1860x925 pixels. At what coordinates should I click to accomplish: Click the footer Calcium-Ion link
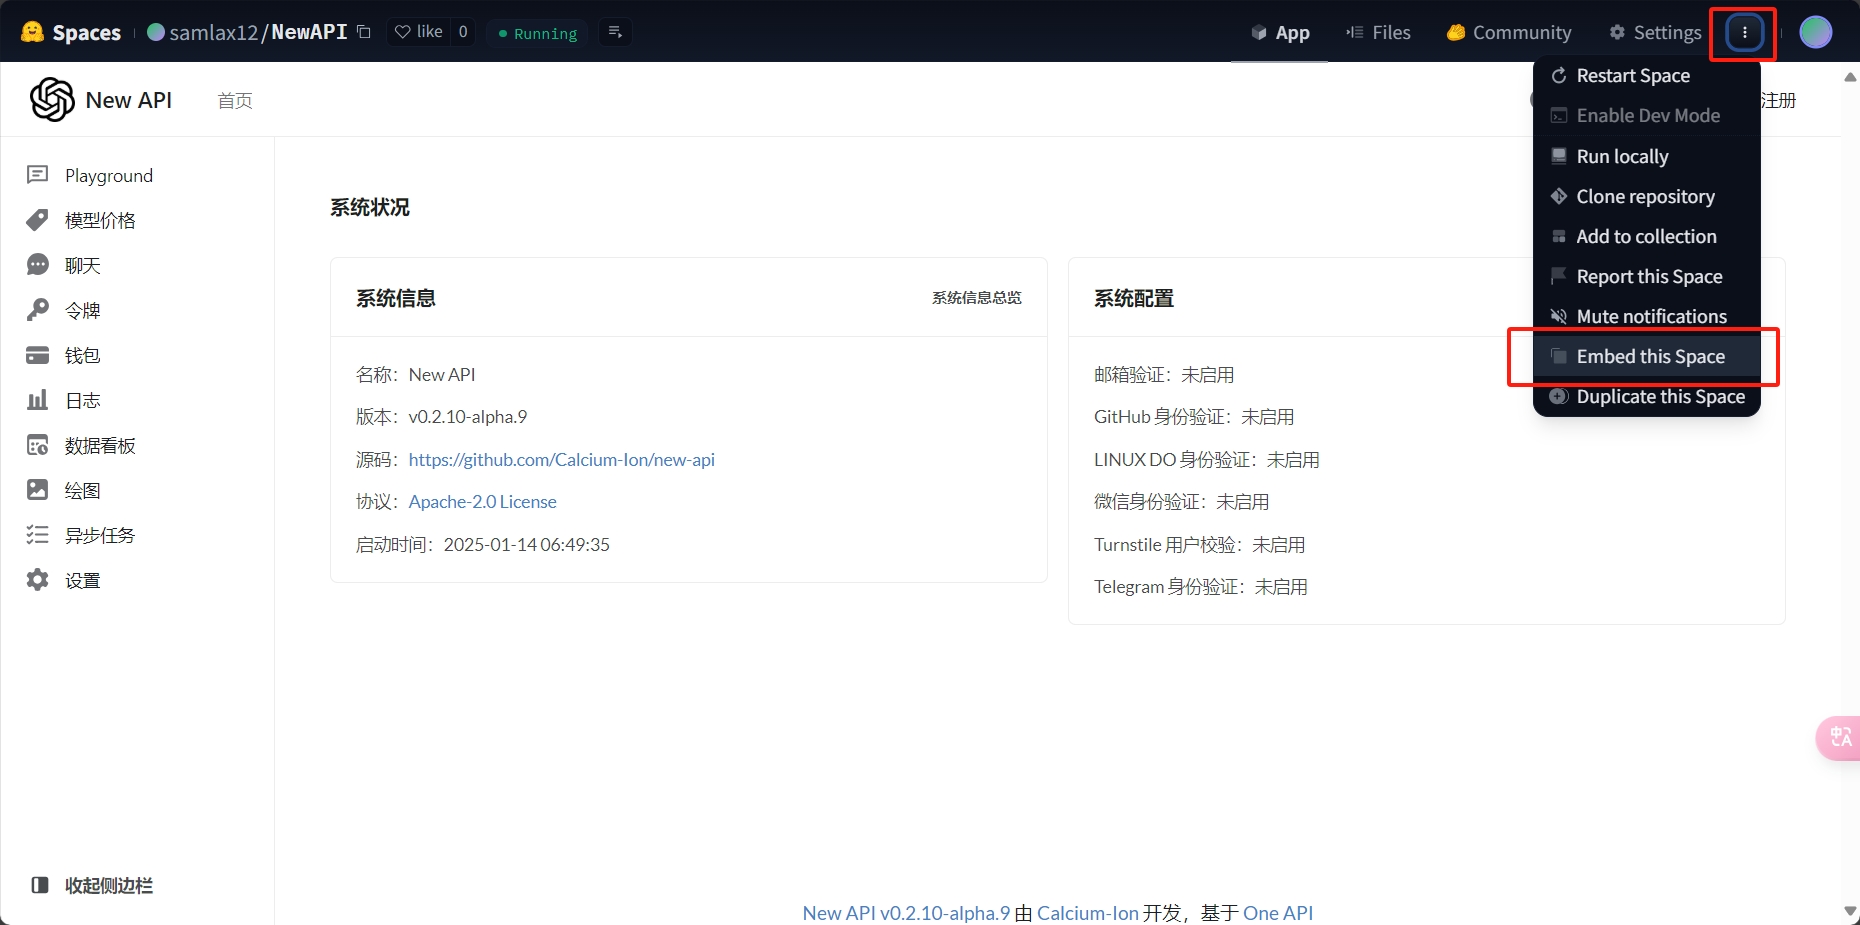pyautogui.click(x=1088, y=912)
